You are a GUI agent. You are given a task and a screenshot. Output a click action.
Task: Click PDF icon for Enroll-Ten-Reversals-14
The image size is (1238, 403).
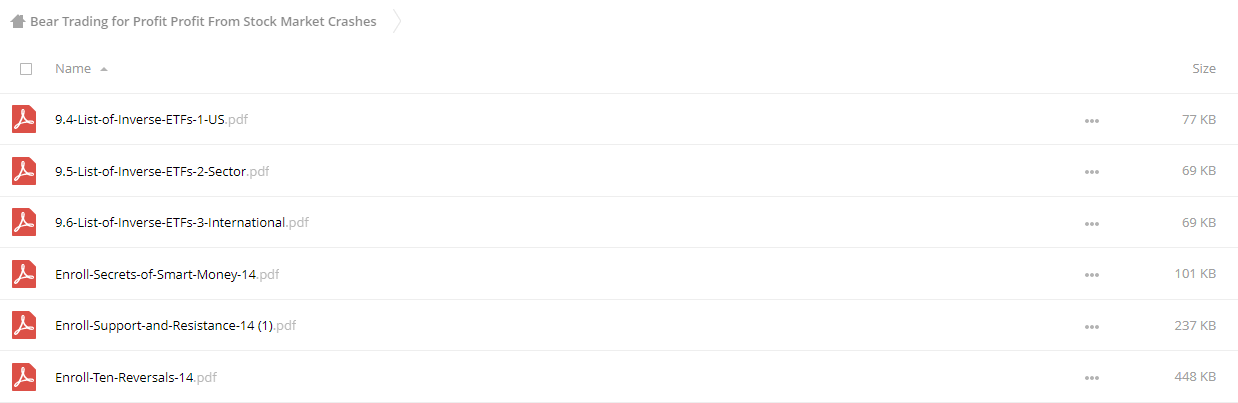[24, 377]
